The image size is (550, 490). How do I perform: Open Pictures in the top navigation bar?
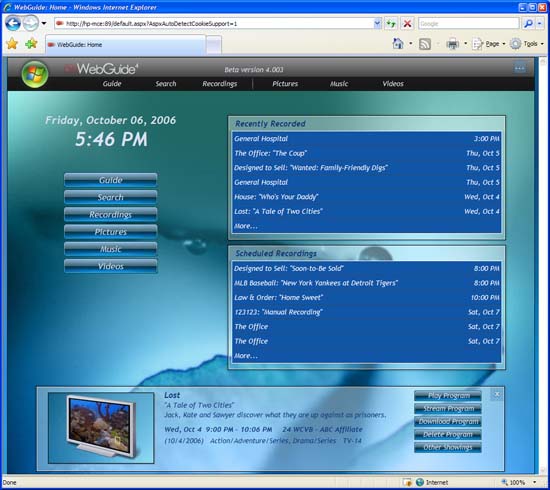click(285, 84)
